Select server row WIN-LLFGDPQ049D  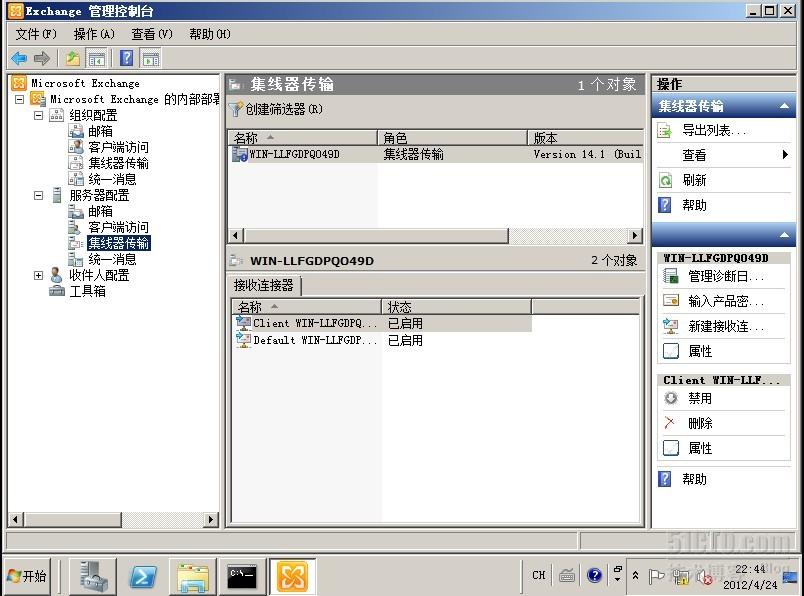[x=436, y=154]
